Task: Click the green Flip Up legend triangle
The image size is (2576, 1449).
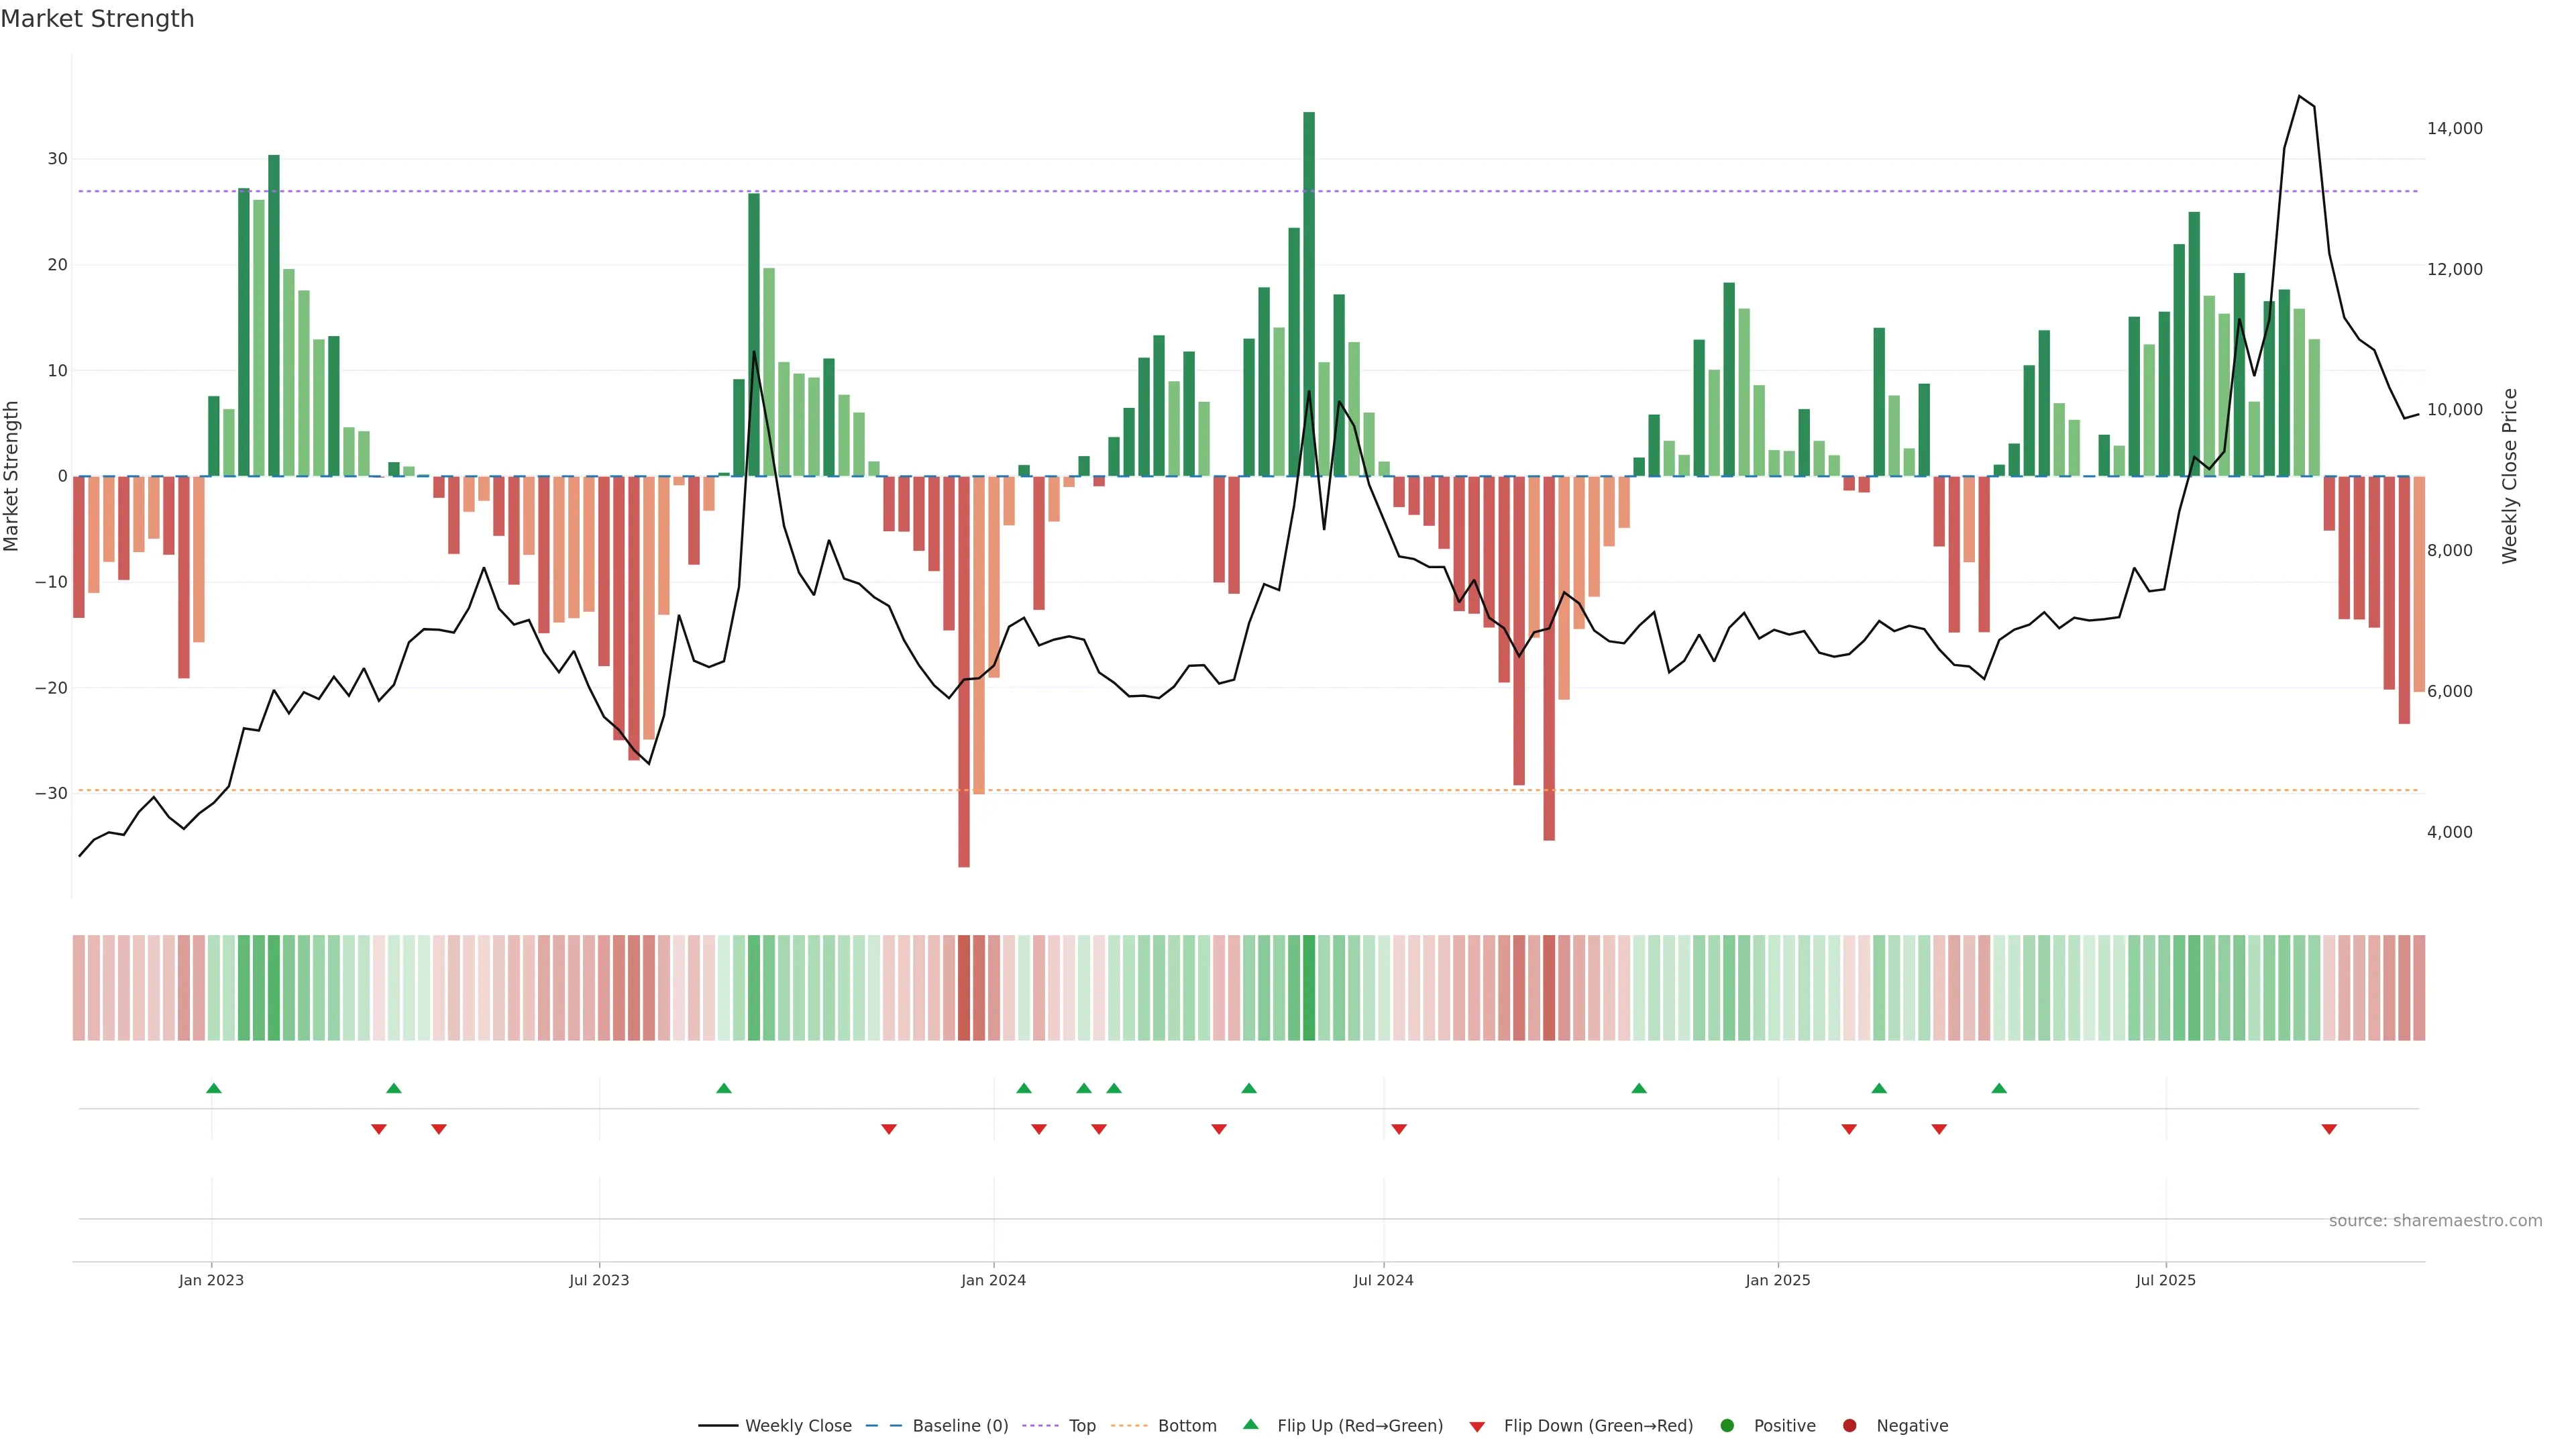Action: coord(1250,1424)
